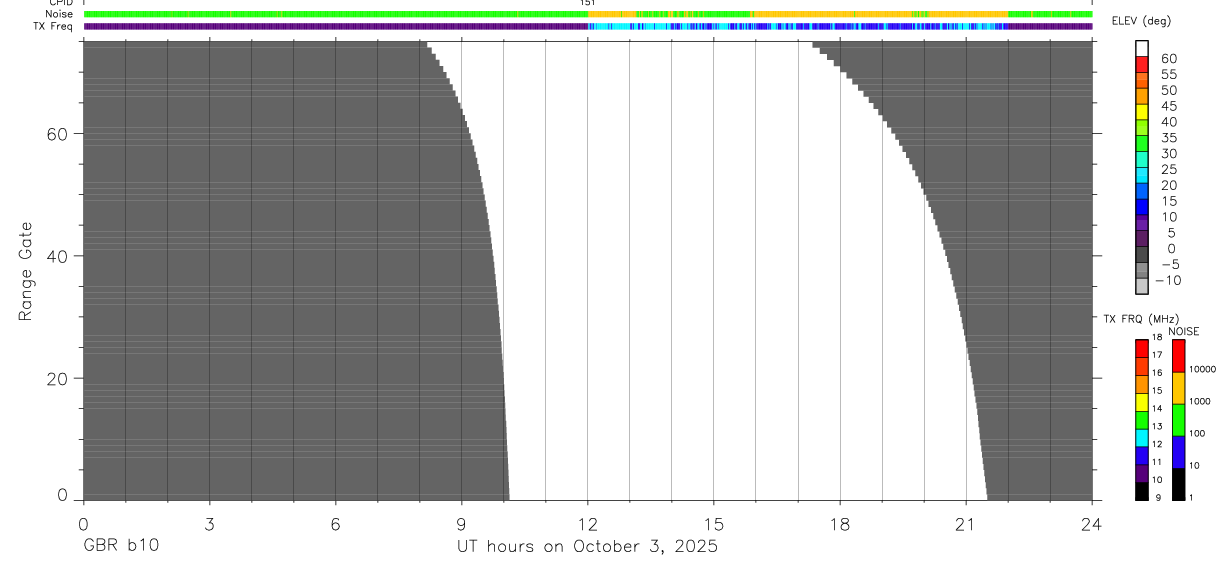Click x-axis tick label '6'
The width and height of the screenshot is (1228, 567).
(x=335, y=525)
